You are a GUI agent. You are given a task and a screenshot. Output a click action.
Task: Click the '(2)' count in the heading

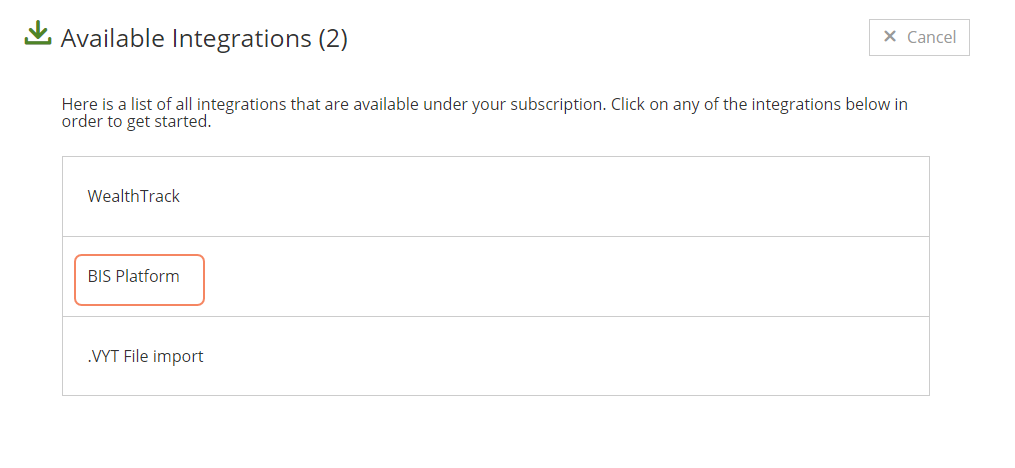point(333,39)
